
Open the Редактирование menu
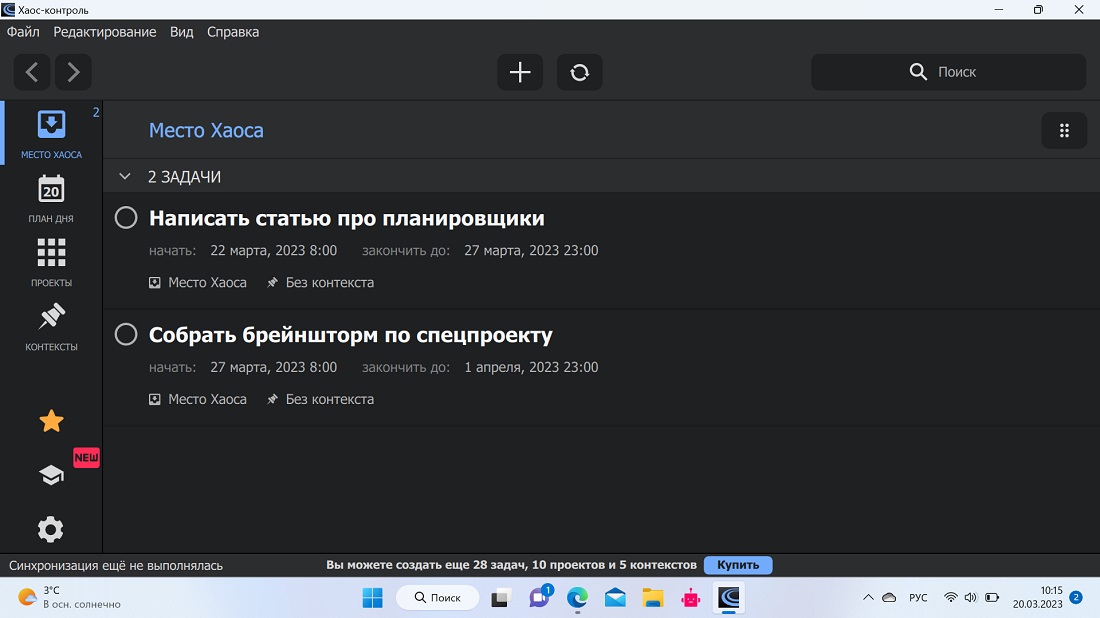[x=105, y=32]
